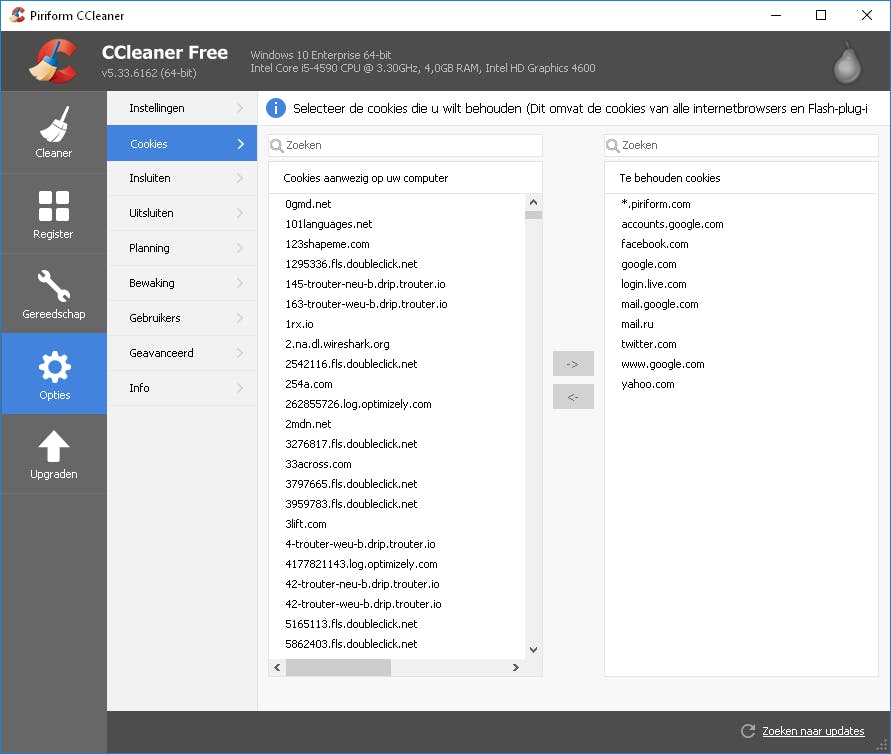The width and height of the screenshot is (891, 754).
Task: Expand the Geavanceerd chevron arrow
Action: [240, 353]
